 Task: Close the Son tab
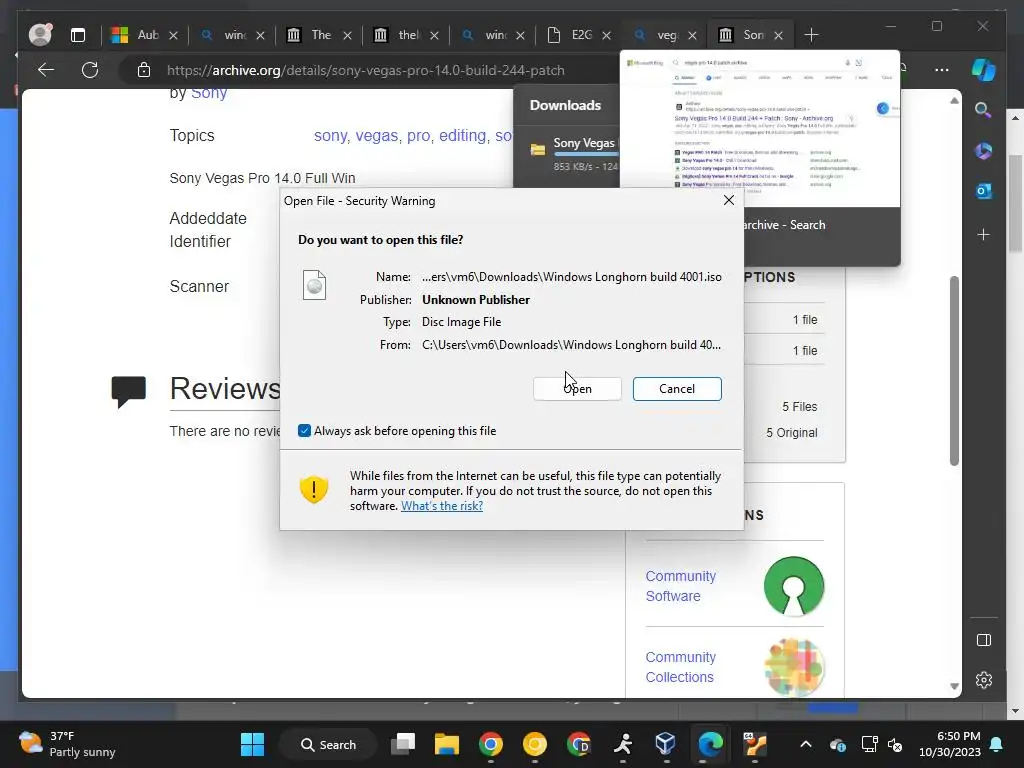click(778, 35)
